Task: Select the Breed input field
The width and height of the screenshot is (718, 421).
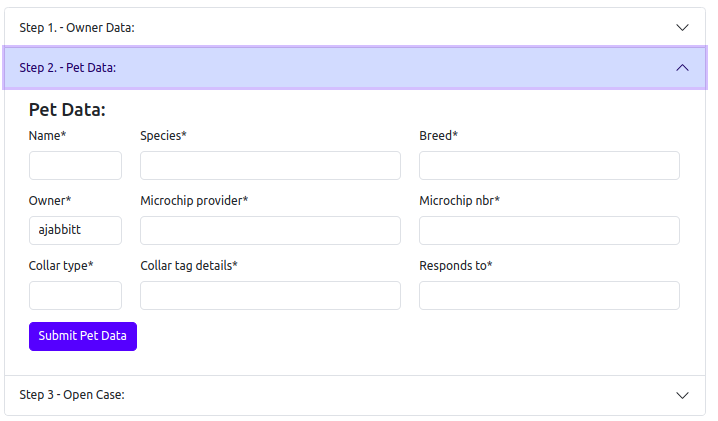Action: (549, 166)
